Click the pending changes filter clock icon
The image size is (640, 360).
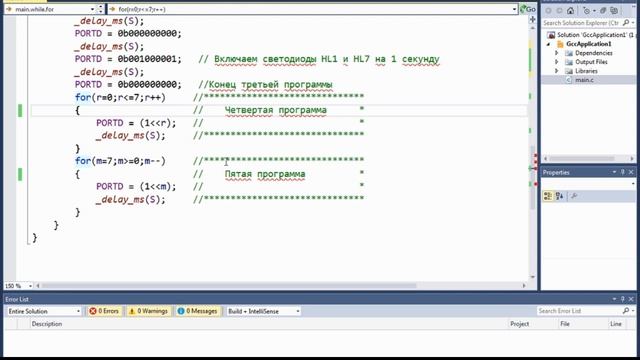tap(588, 11)
